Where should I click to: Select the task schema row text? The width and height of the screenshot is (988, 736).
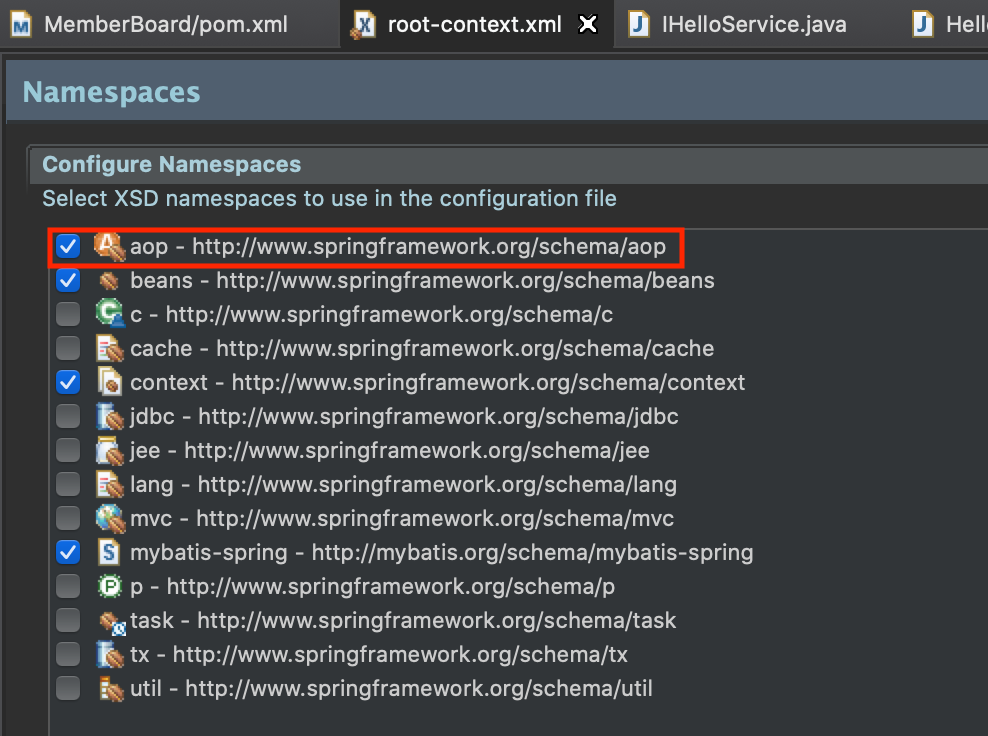pyautogui.click(x=403, y=621)
